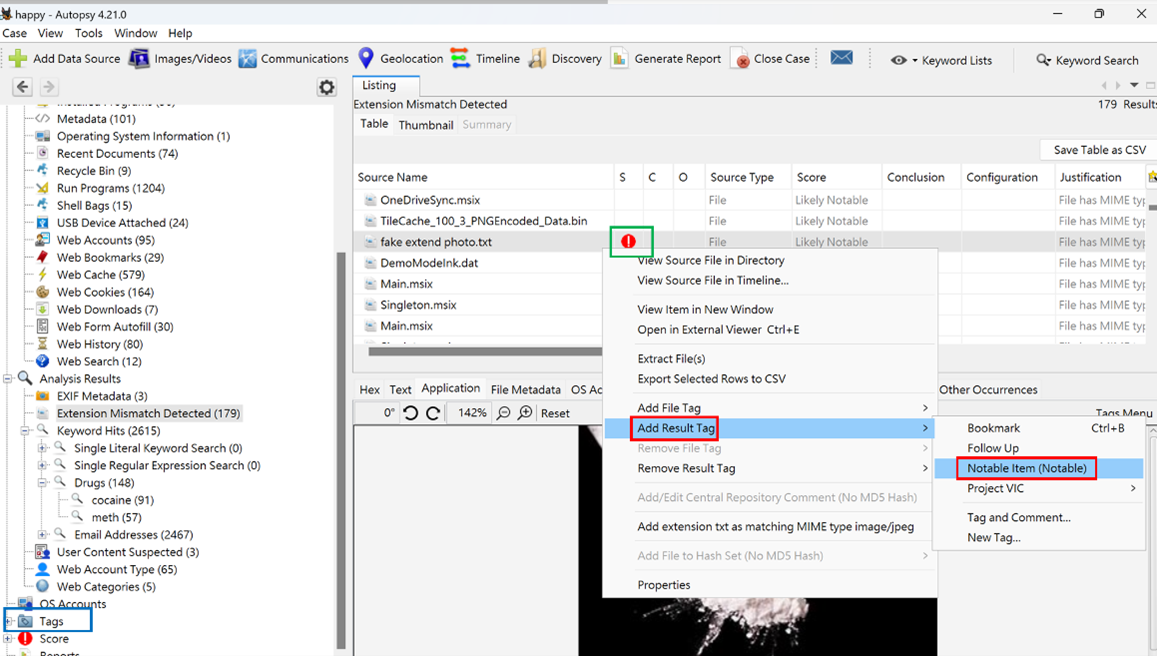The height and width of the screenshot is (656, 1157).
Task: Expand the Tags tree node
Action: (8, 621)
